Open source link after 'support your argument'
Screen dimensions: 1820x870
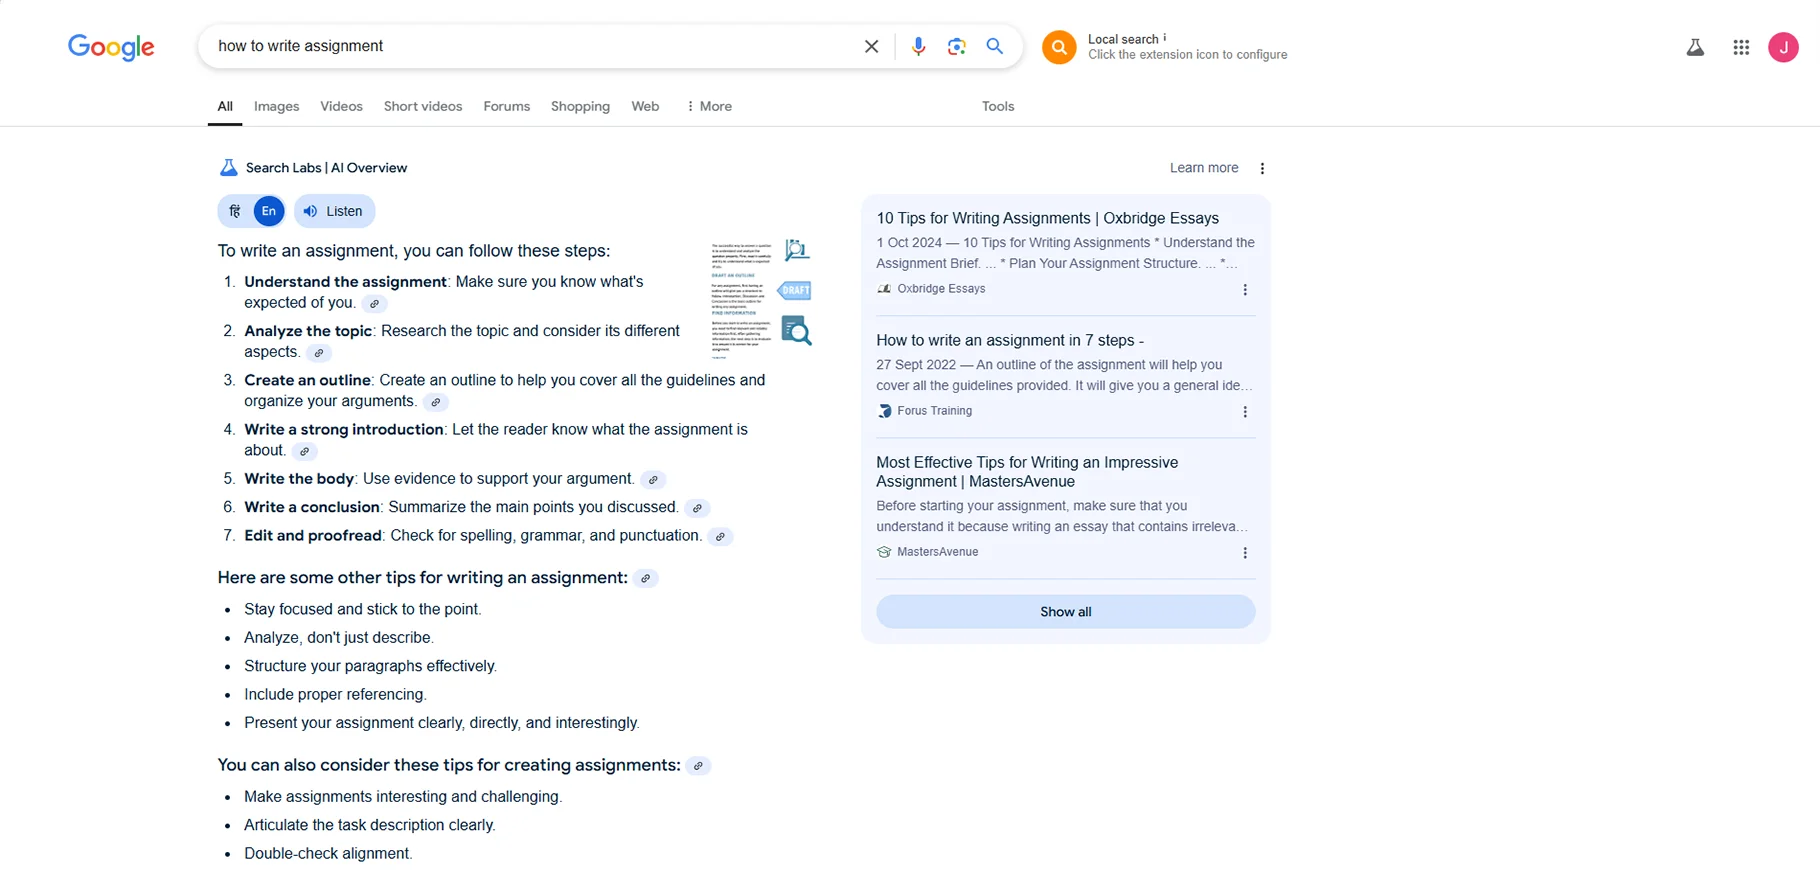coord(653,480)
